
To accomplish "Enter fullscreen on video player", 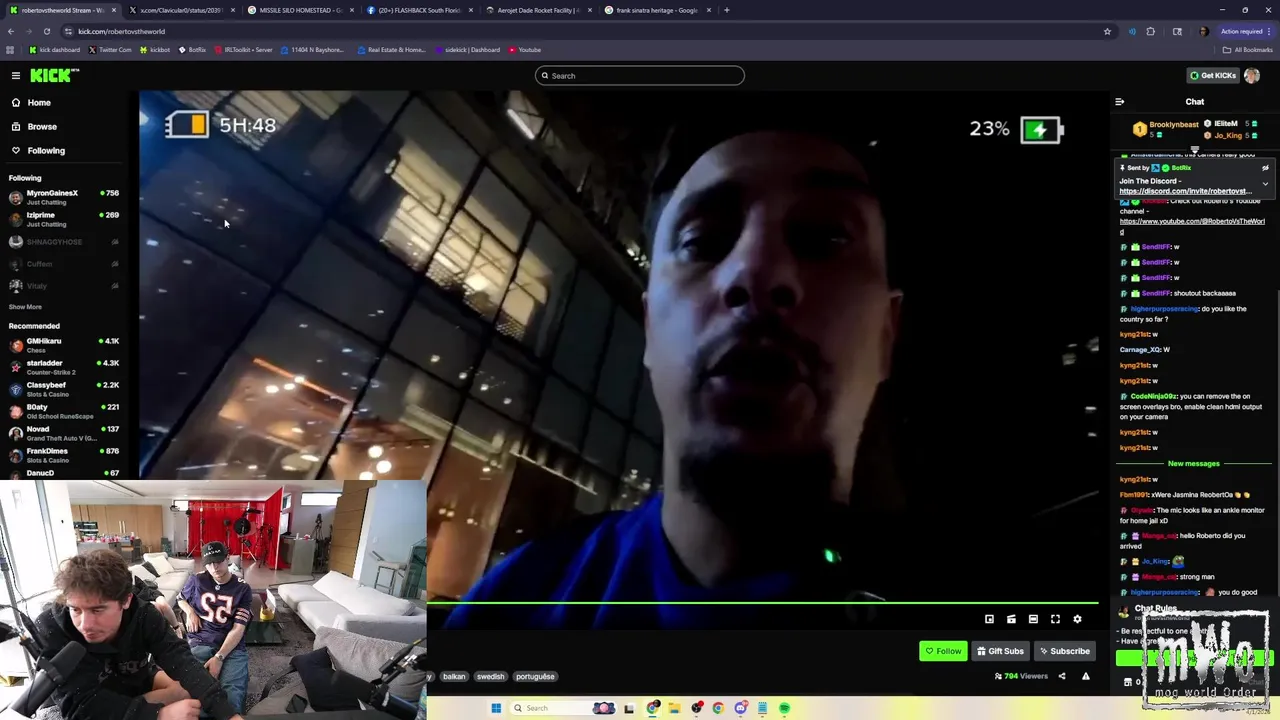I will [x=1055, y=619].
